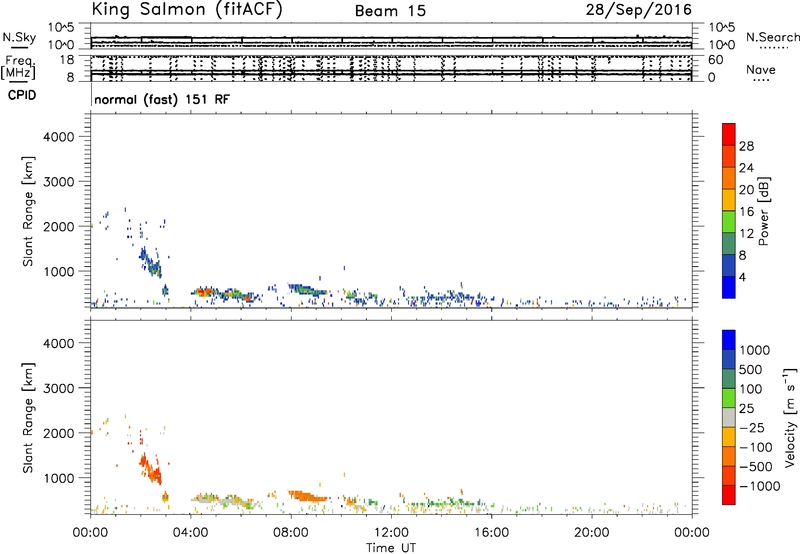
Task: Click the 60 tick beside the Nave axis
Action: coord(716,60)
